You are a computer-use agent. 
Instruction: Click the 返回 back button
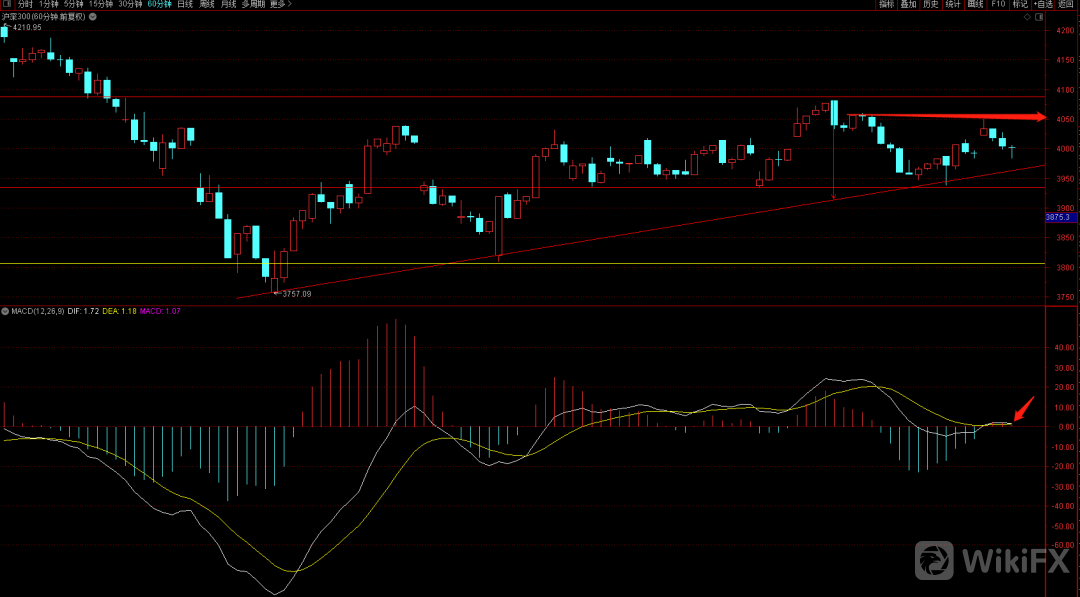click(1067, 5)
